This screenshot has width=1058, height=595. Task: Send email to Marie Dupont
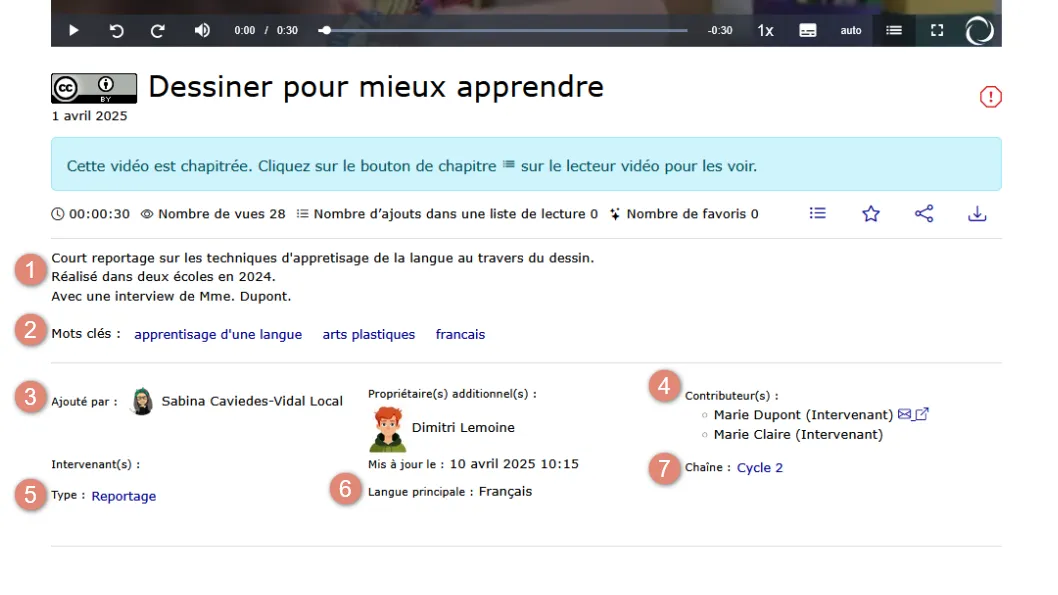pyautogui.click(x=904, y=414)
